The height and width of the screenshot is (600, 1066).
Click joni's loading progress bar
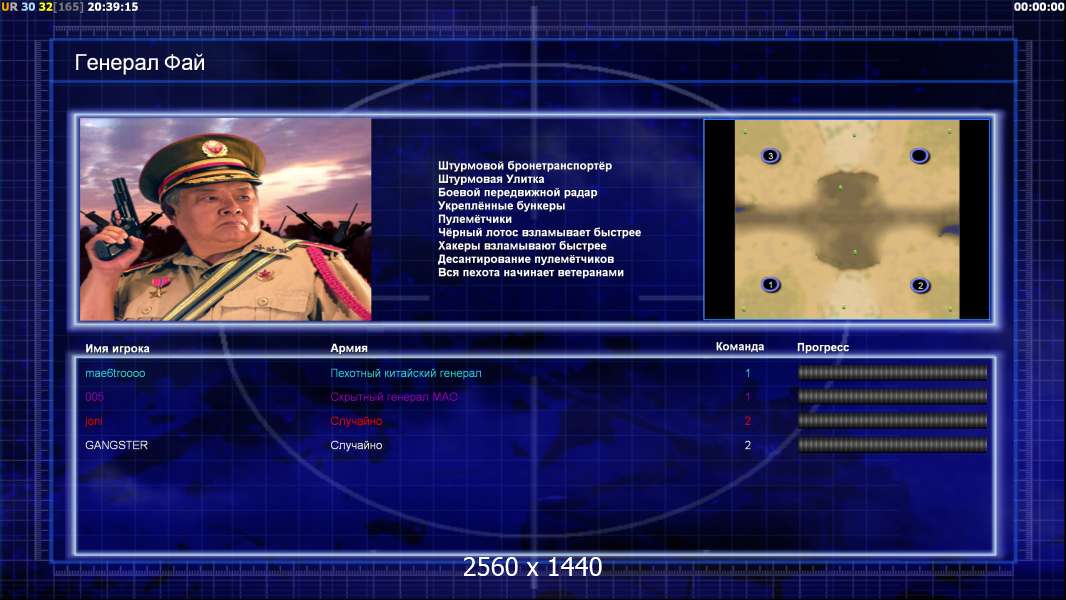[x=893, y=421]
